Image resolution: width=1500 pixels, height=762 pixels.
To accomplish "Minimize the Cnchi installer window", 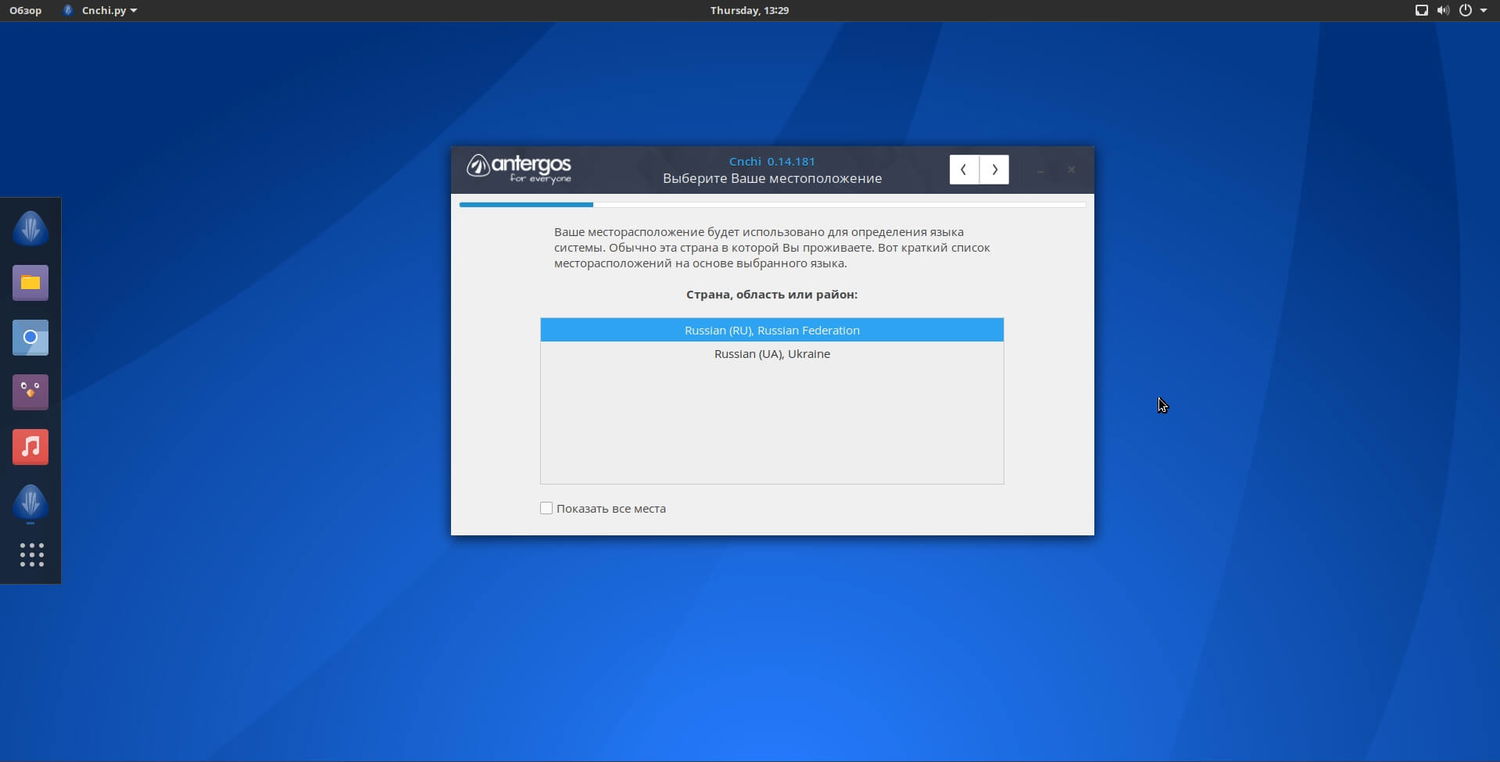I will pos(1040,170).
